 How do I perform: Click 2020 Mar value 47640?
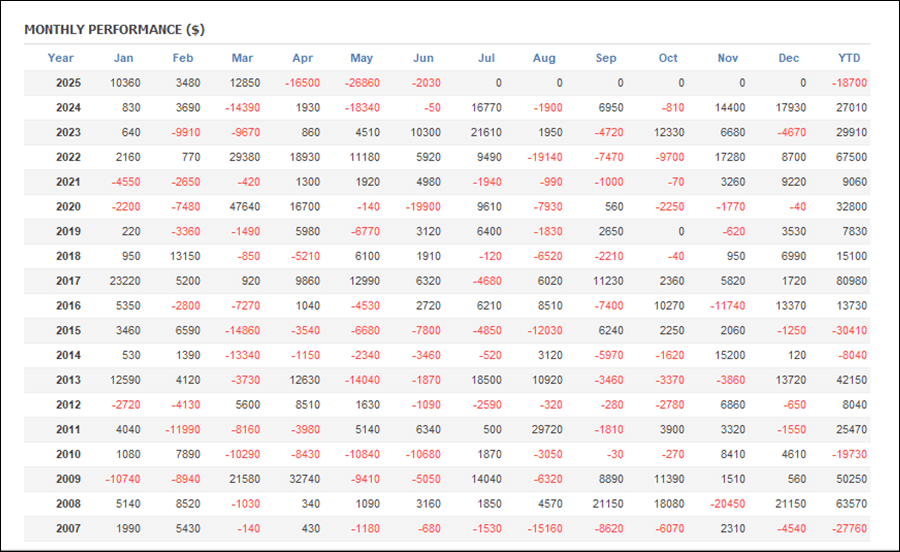pyautogui.click(x=245, y=207)
